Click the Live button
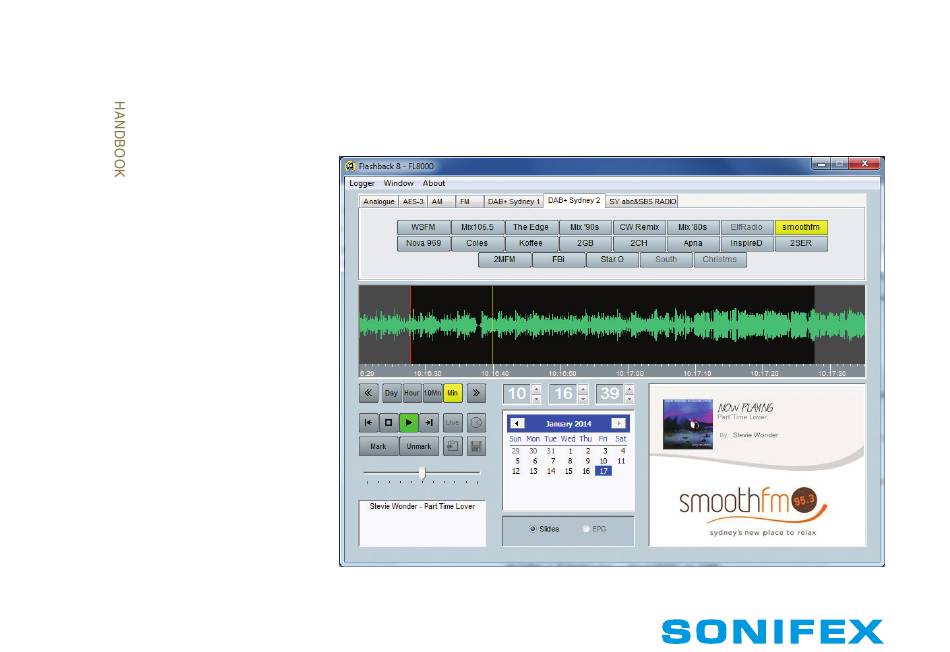Viewport: 950px width, 652px height. [x=452, y=422]
